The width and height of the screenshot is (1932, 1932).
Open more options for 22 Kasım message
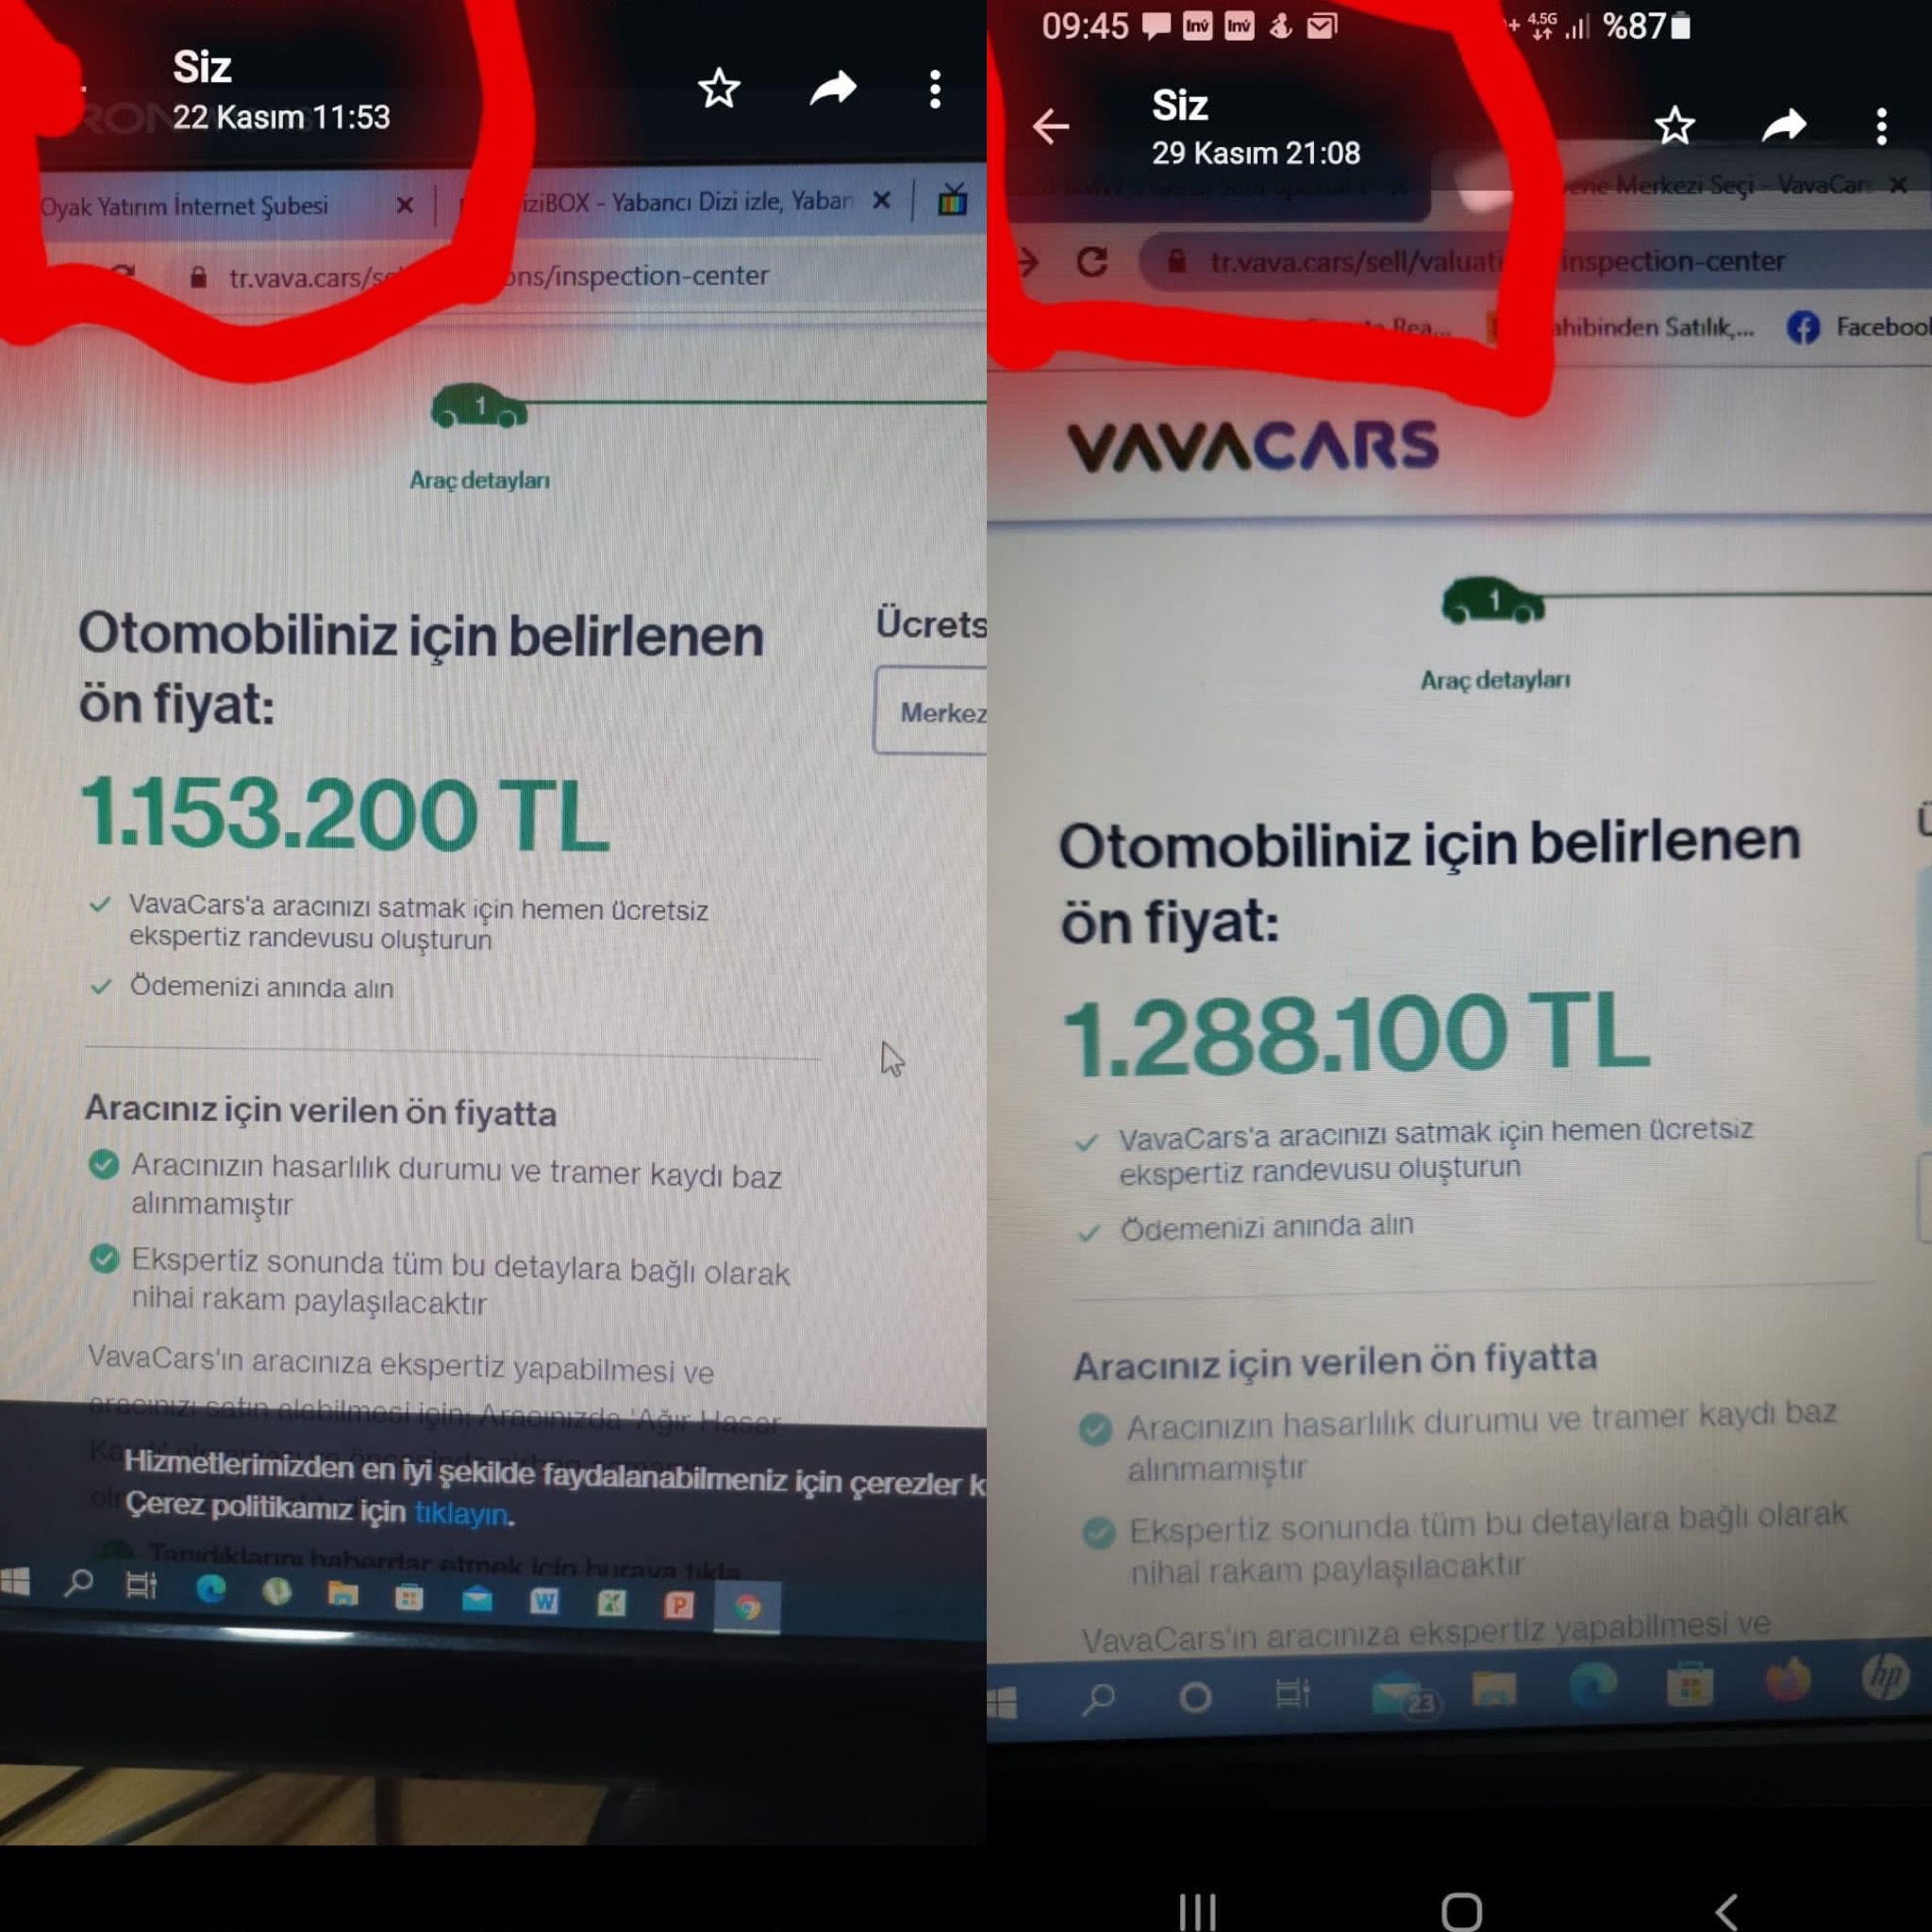click(935, 90)
